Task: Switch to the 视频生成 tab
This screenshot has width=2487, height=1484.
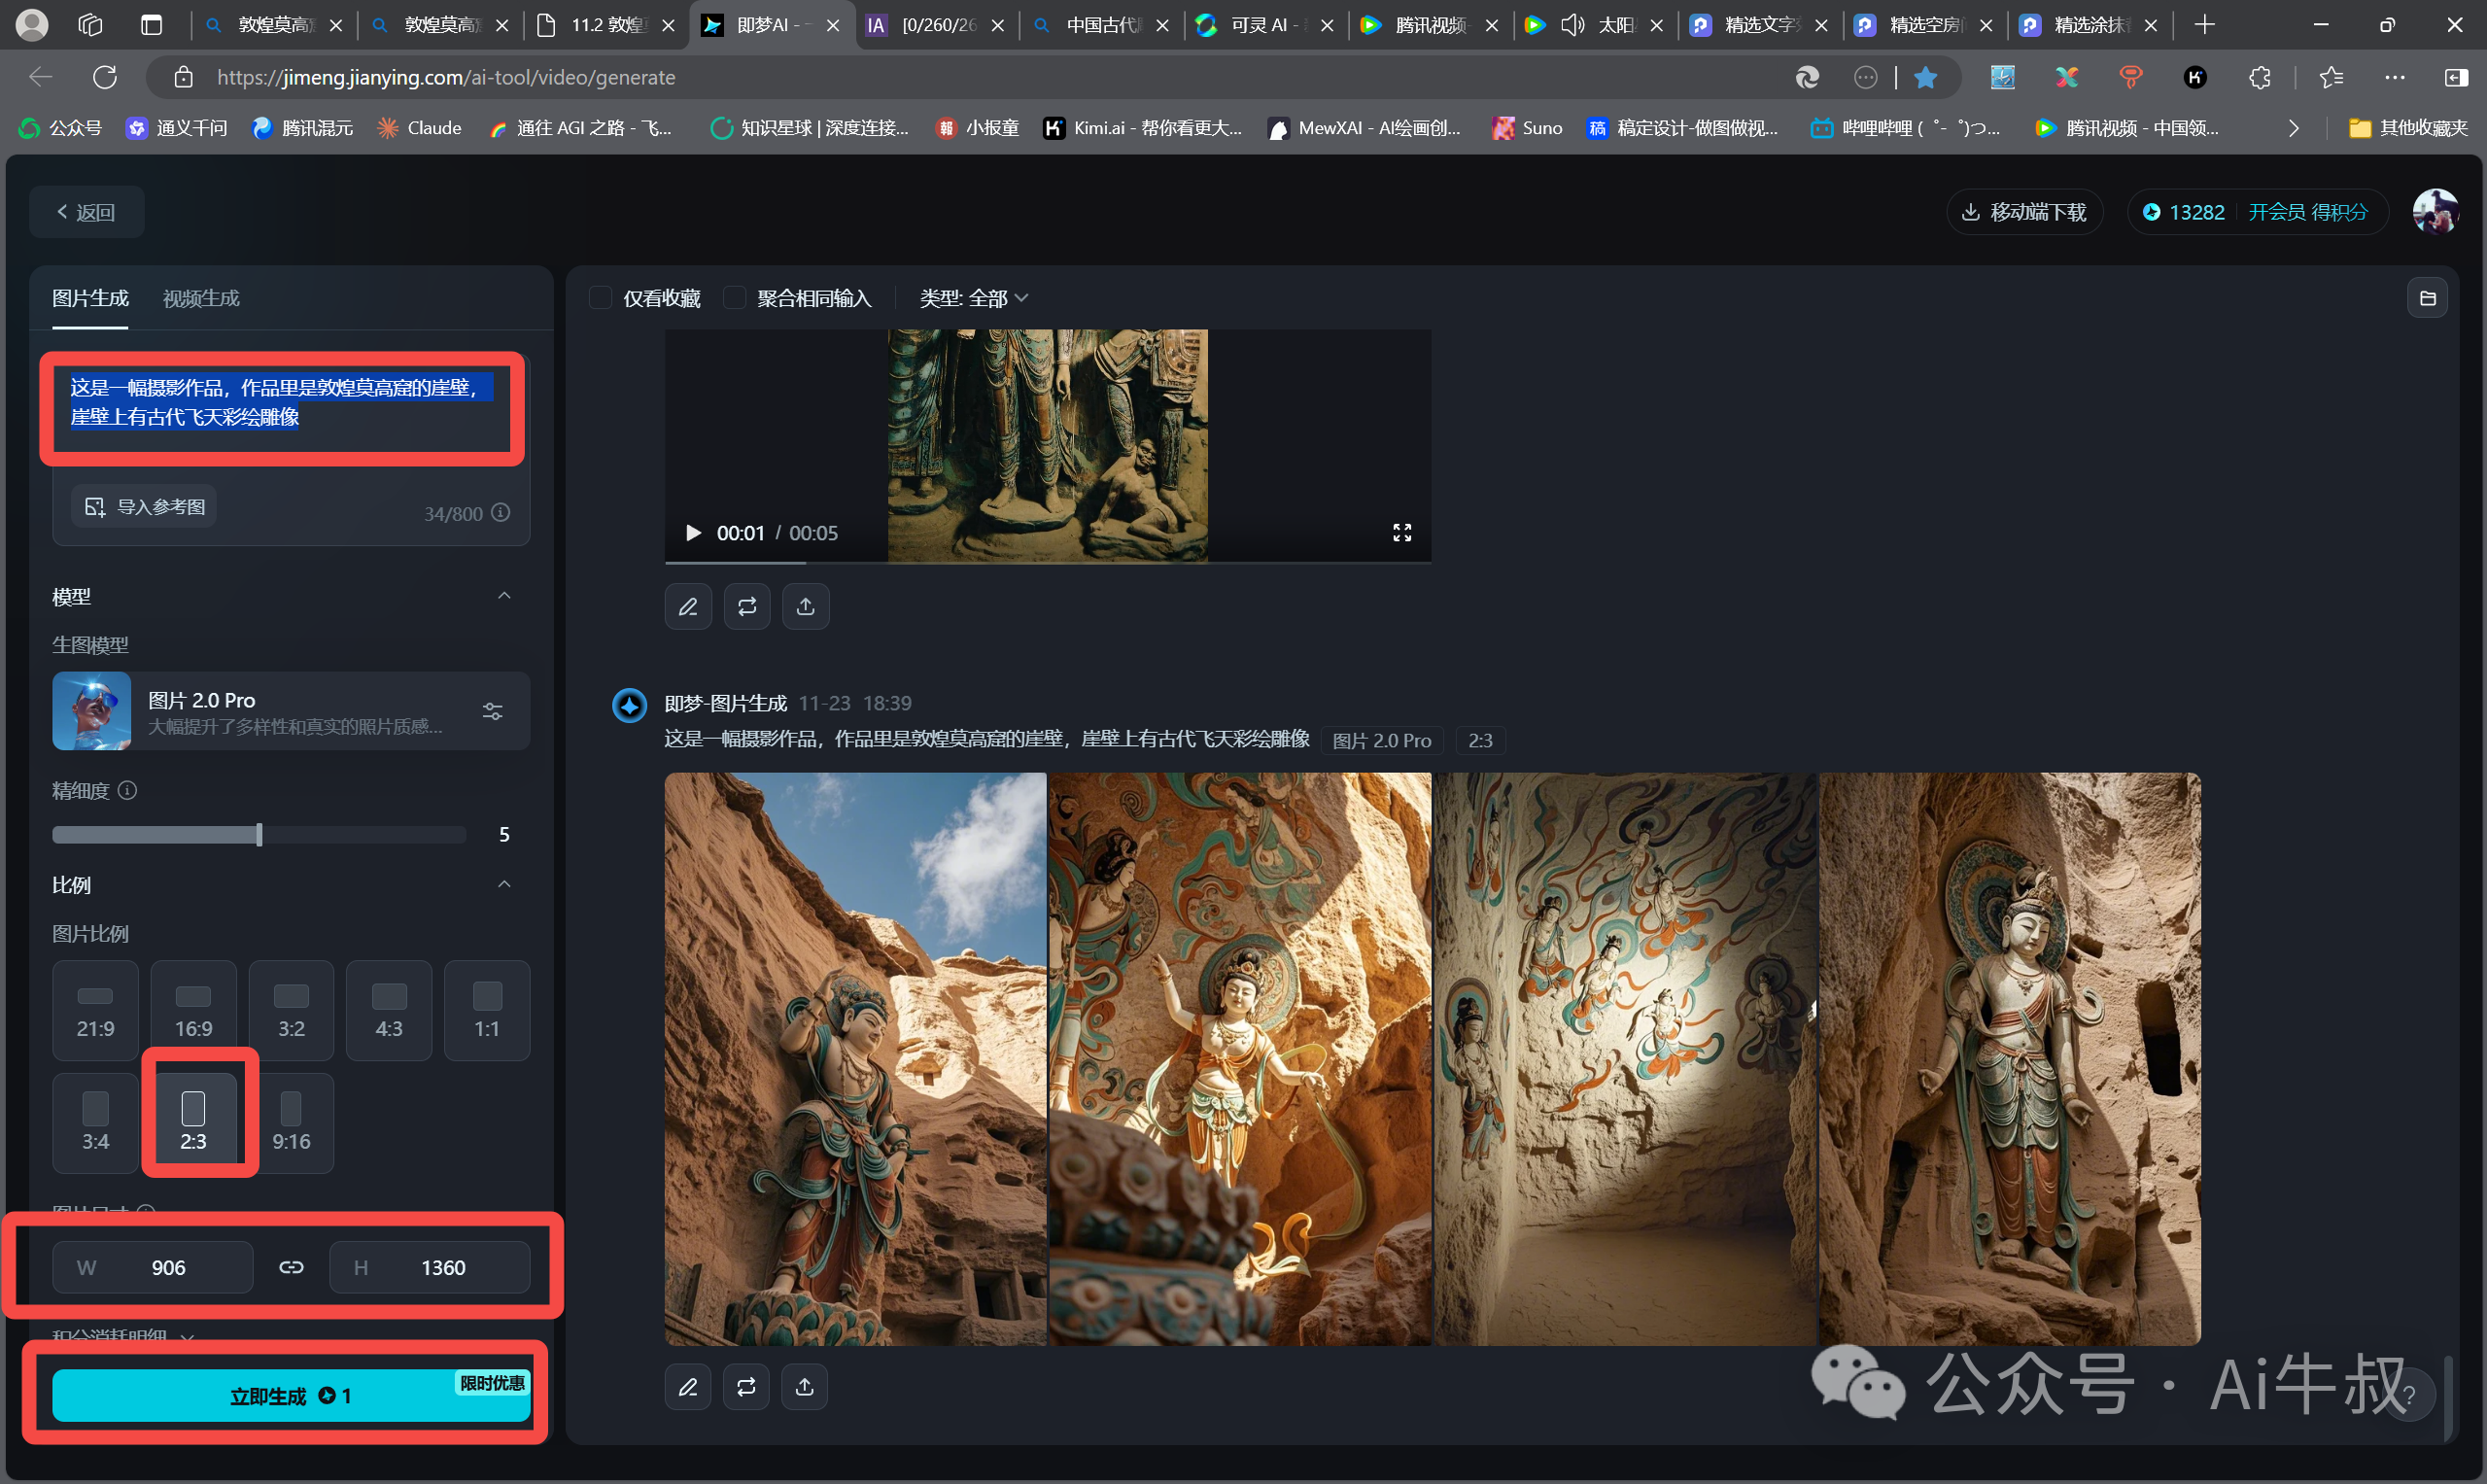Action: tap(201, 298)
